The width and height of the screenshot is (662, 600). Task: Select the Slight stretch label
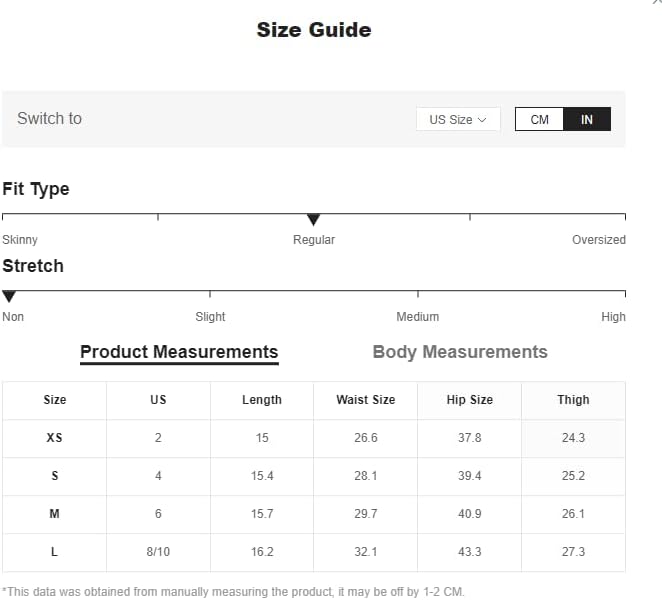pos(210,317)
